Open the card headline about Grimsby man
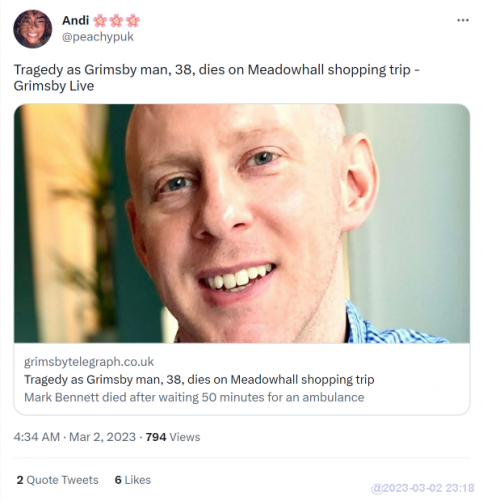Screen dimensions: 483x500 coord(199,379)
